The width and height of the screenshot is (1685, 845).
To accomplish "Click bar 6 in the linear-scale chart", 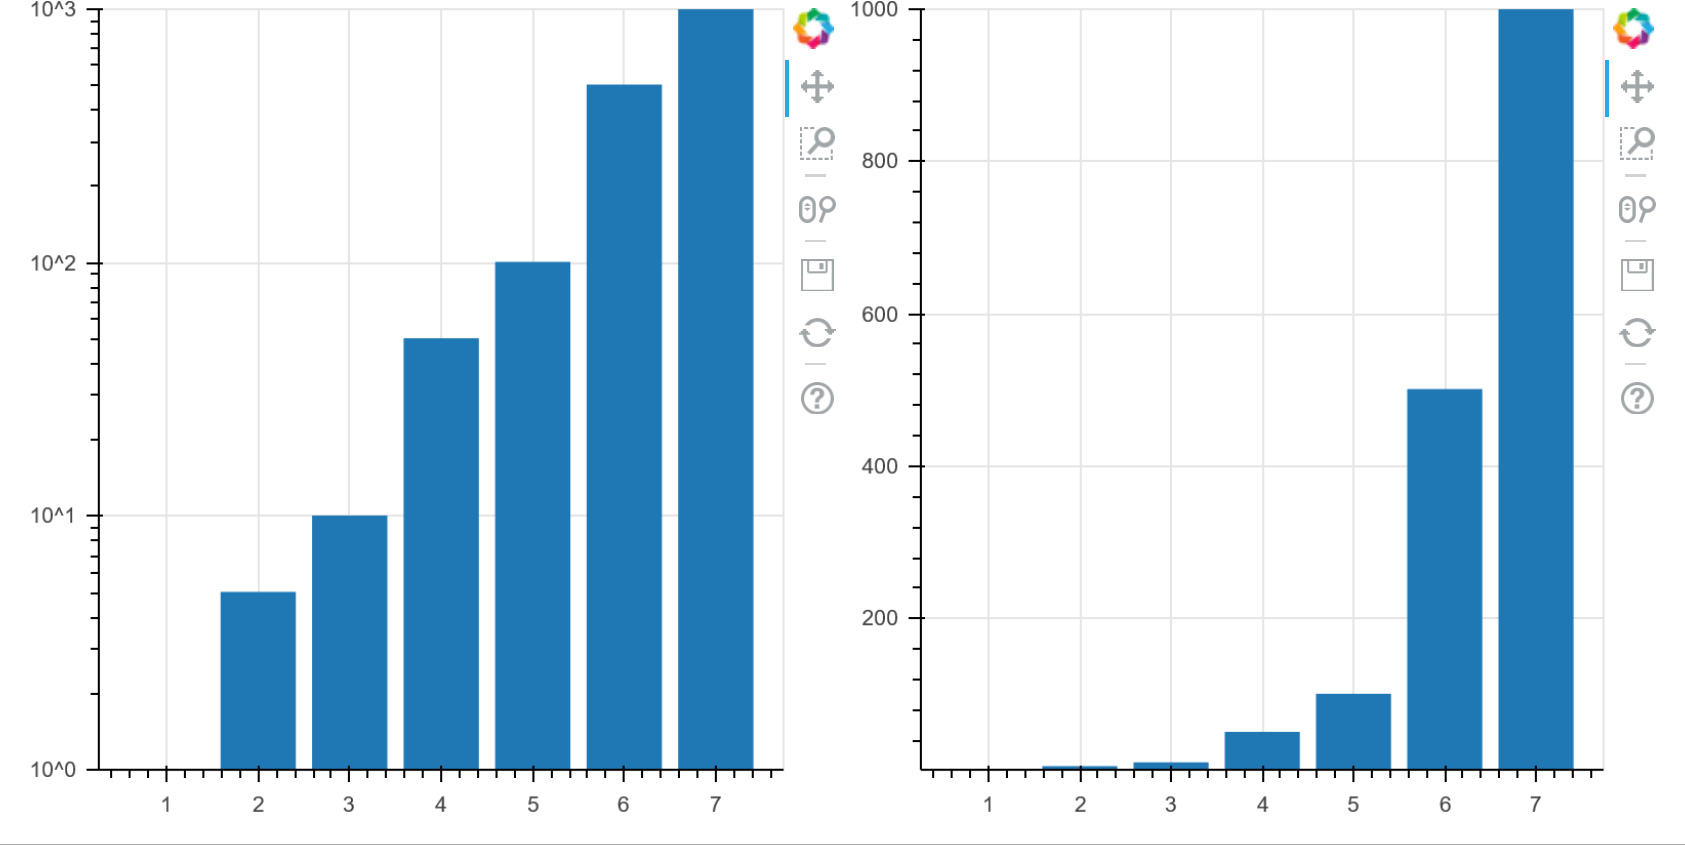I will pos(1444,579).
